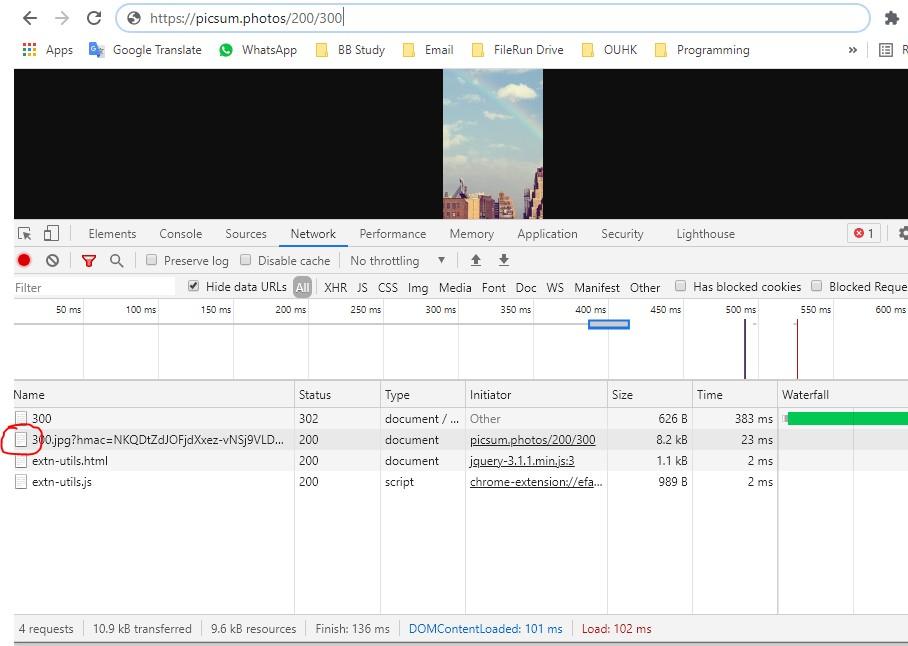Select the Network tab
Screen dimensions: 908x646
313,234
